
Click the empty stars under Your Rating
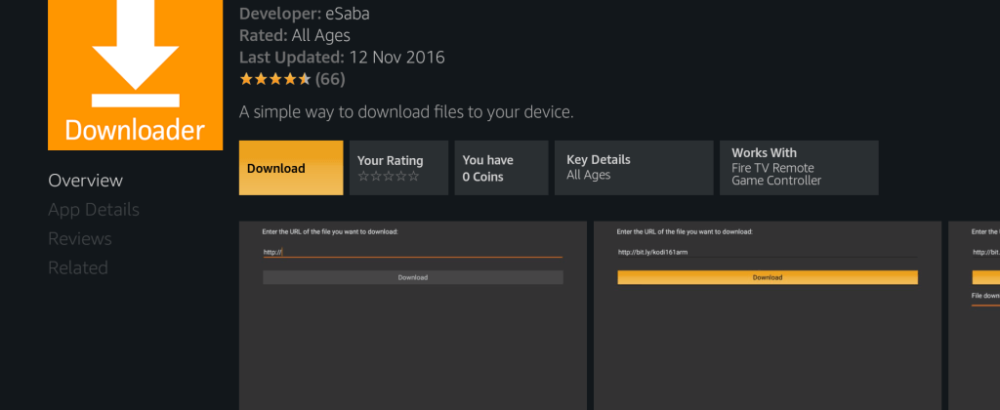coord(388,177)
